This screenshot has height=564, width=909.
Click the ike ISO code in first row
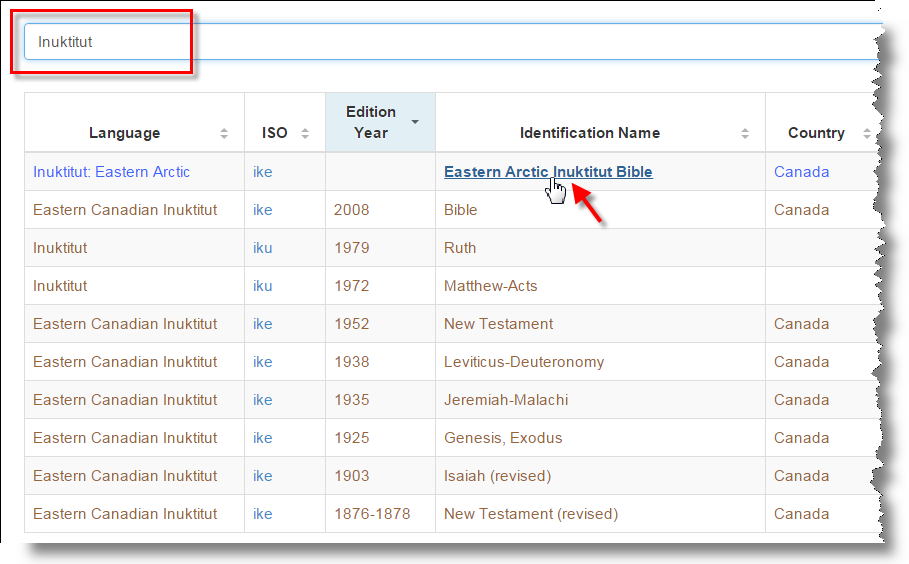tap(262, 172)
